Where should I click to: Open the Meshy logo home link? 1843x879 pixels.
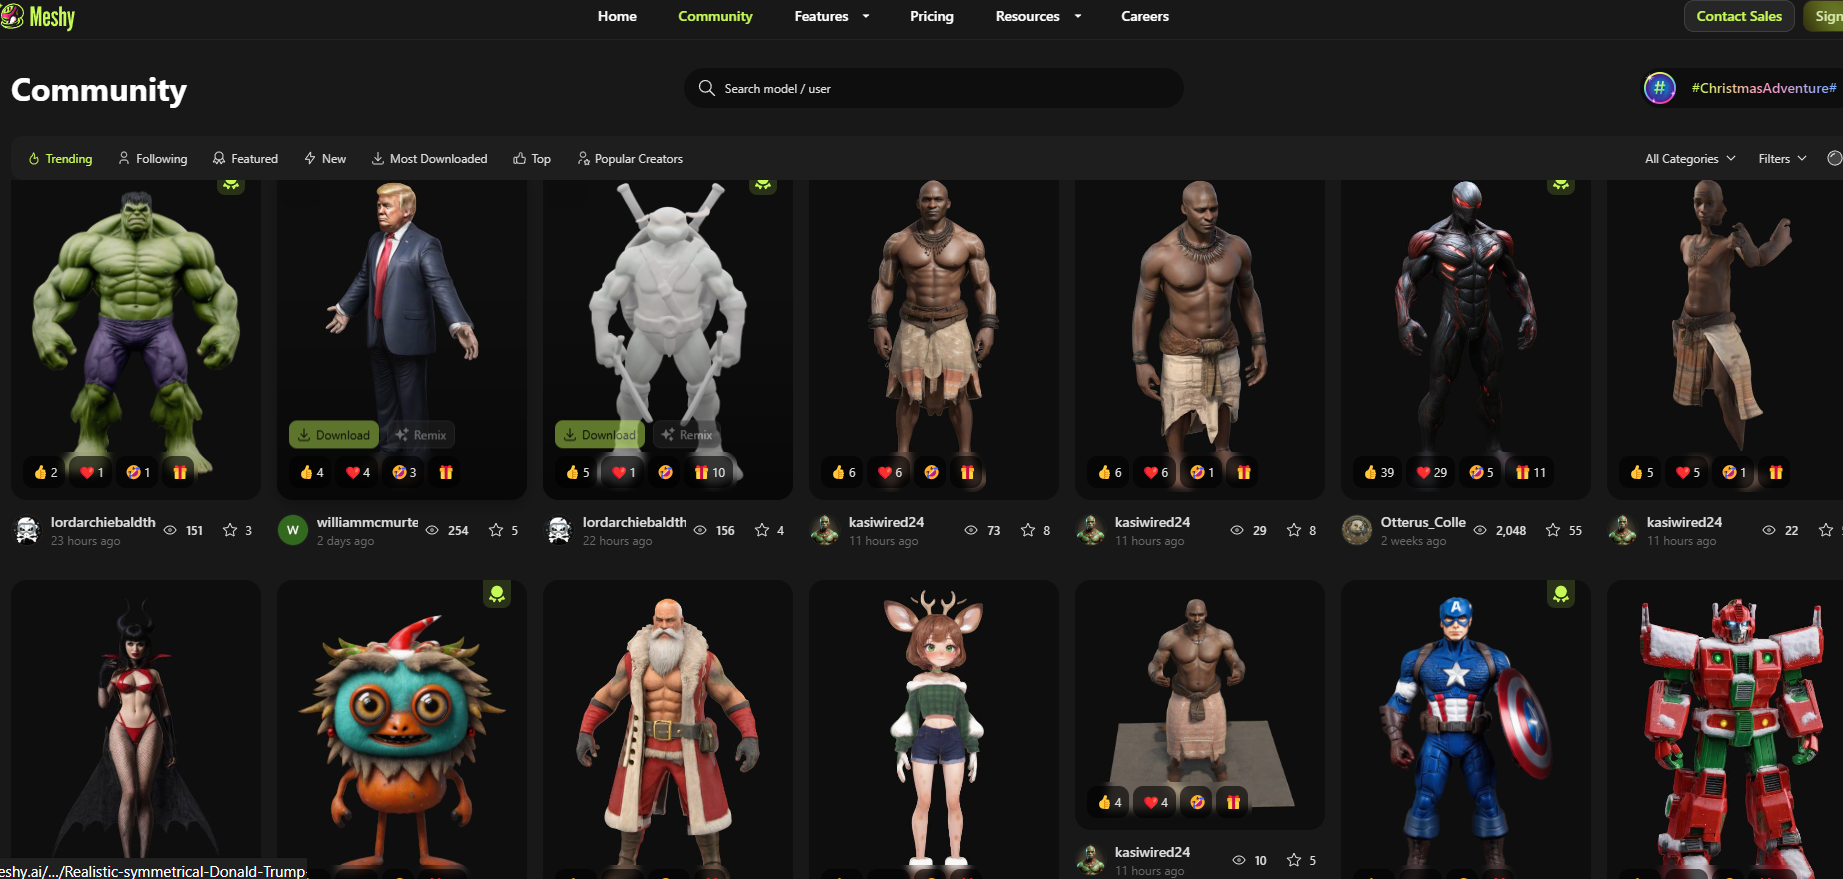(38, 16)
